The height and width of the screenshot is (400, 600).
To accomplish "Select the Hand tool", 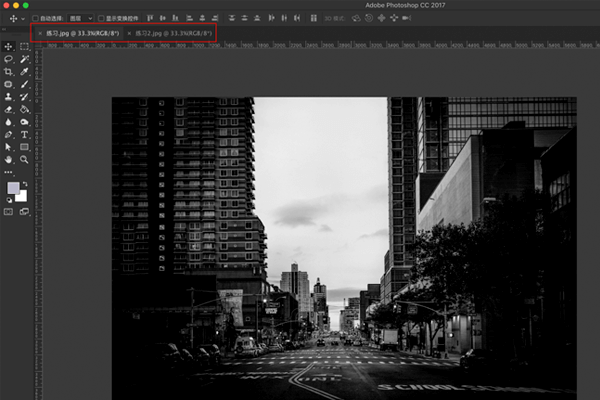I will coord(9,160).
